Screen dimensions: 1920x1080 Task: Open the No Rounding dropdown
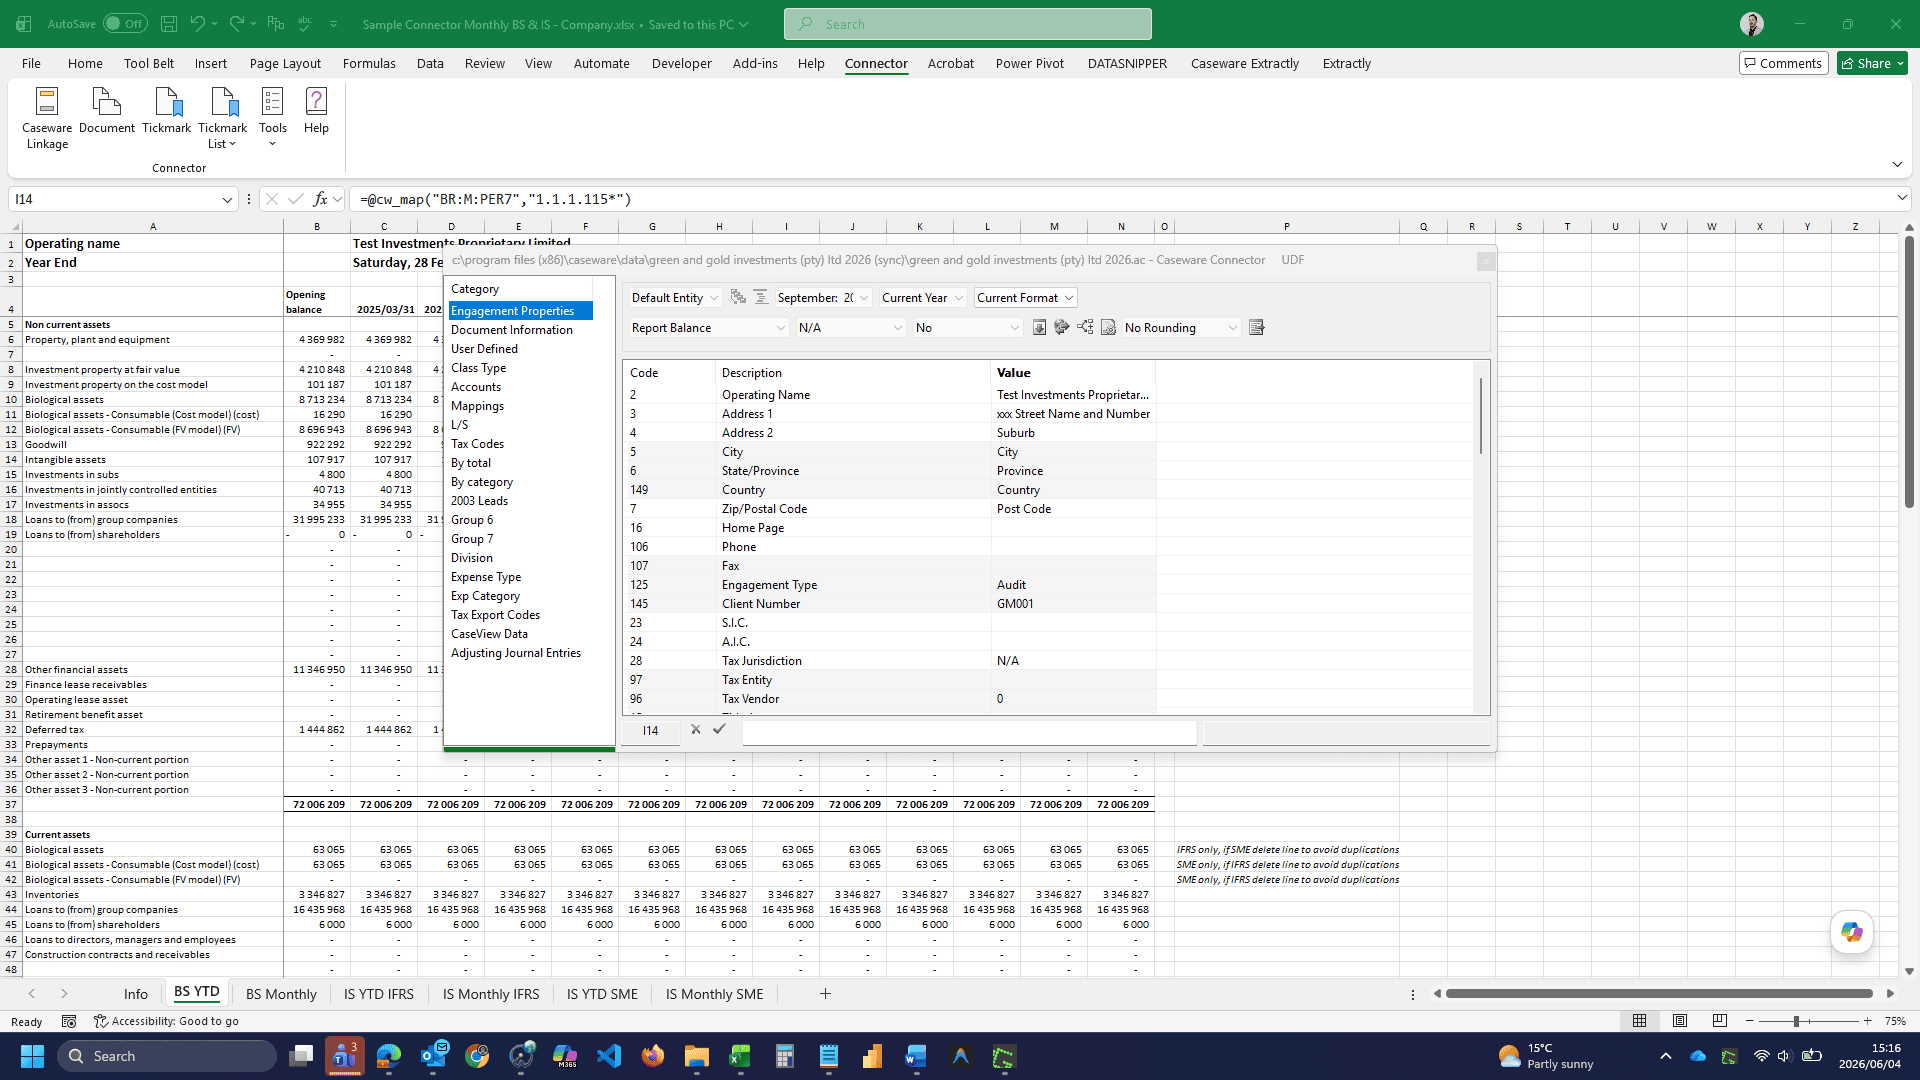tap(1181, 328)
